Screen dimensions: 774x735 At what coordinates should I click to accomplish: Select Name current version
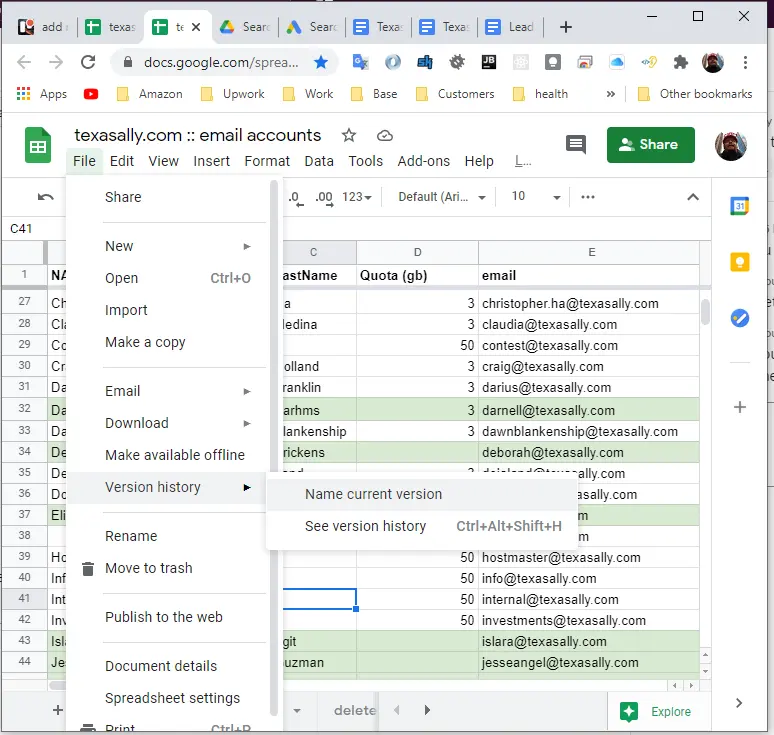tap(373, 494)
